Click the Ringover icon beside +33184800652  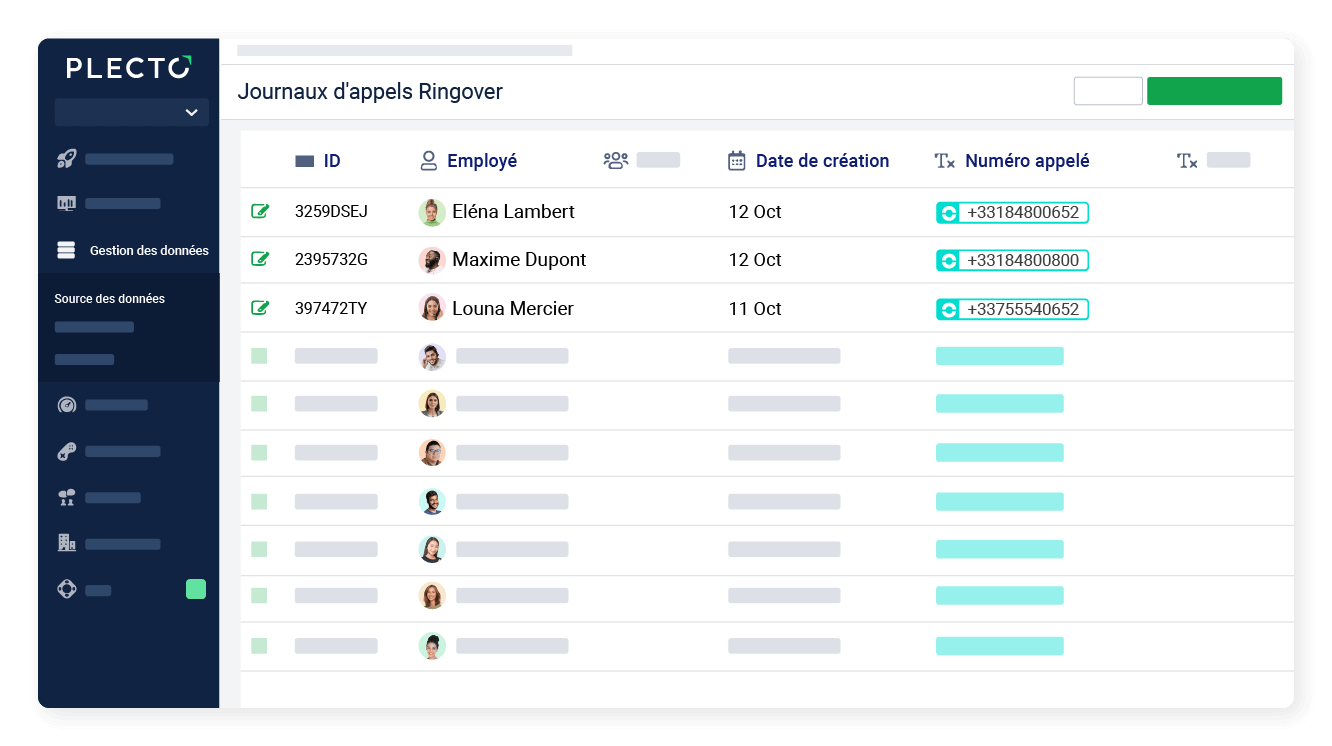[x=948, y=212]
